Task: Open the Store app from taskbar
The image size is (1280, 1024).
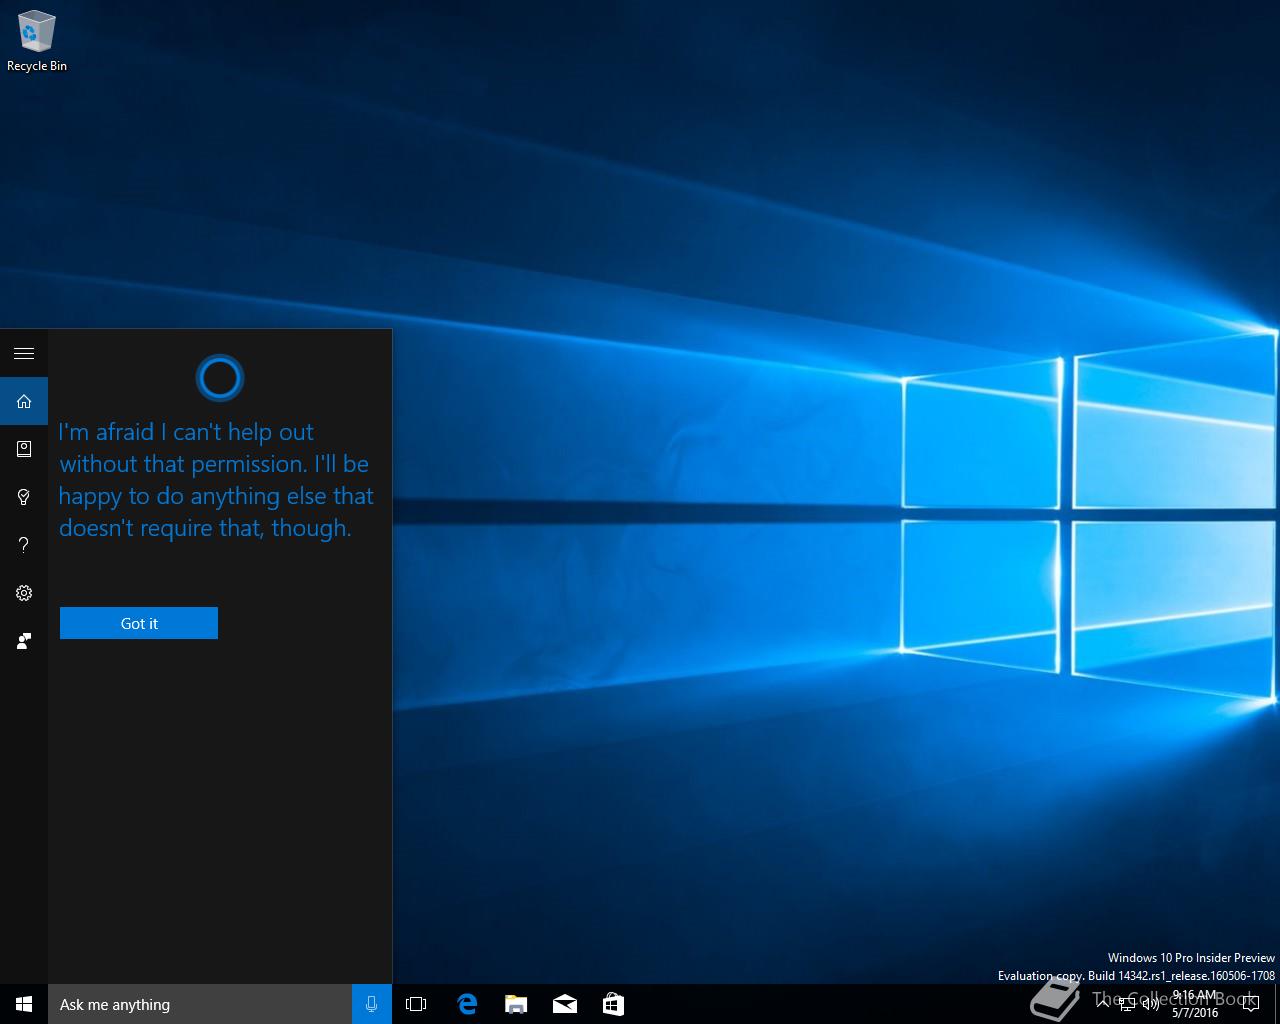Action: coord(613,1004)
